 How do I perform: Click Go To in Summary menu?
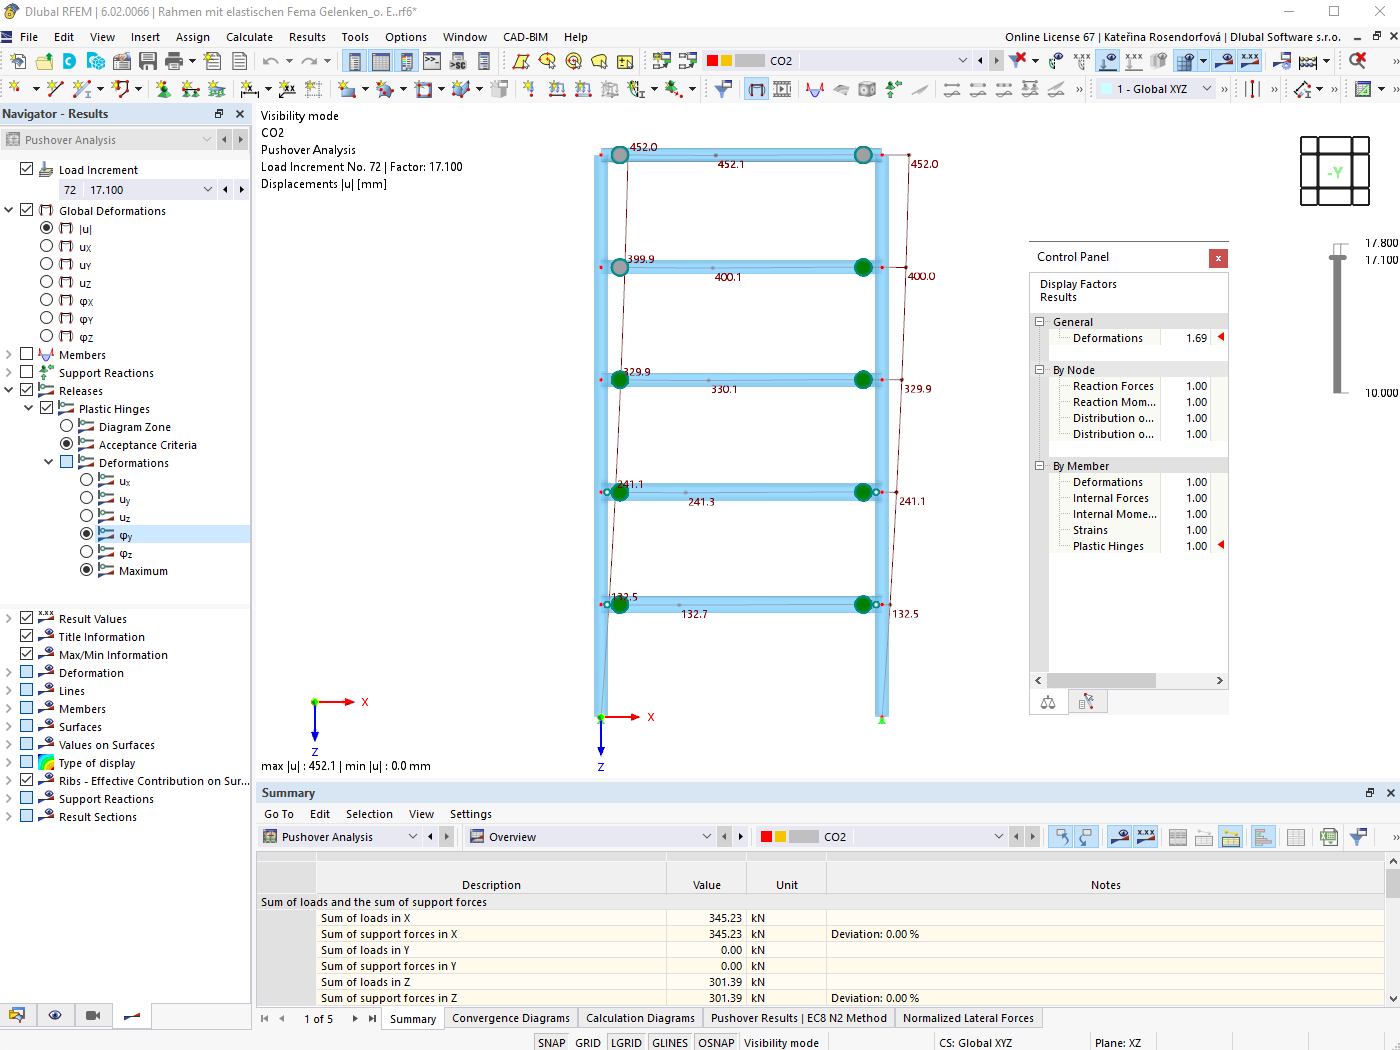[x=279, y=814]
